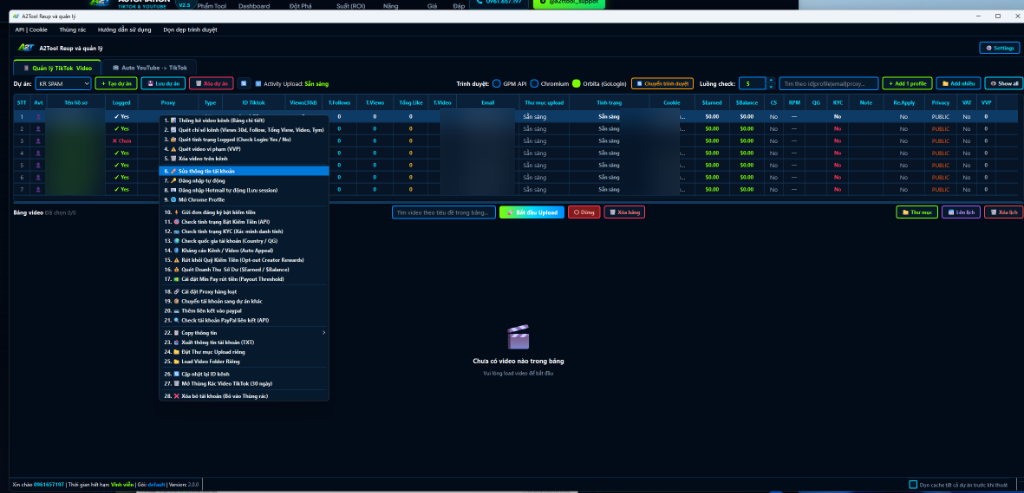The width and height of the screenshot is (1024, 493).
Task: Click the Settings gear button
Action: [x=999, y=48]
